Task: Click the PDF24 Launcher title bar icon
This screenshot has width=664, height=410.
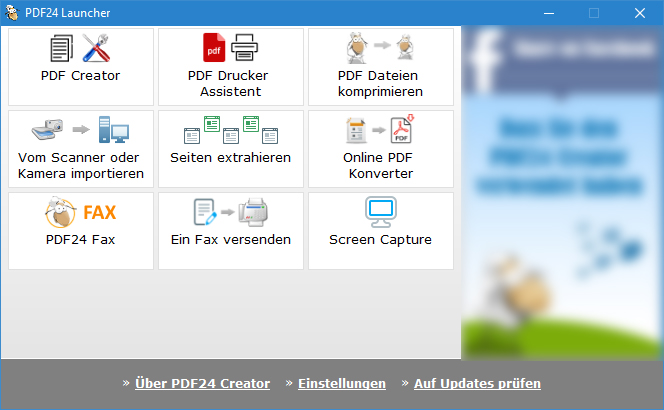Action: (13, 13)
